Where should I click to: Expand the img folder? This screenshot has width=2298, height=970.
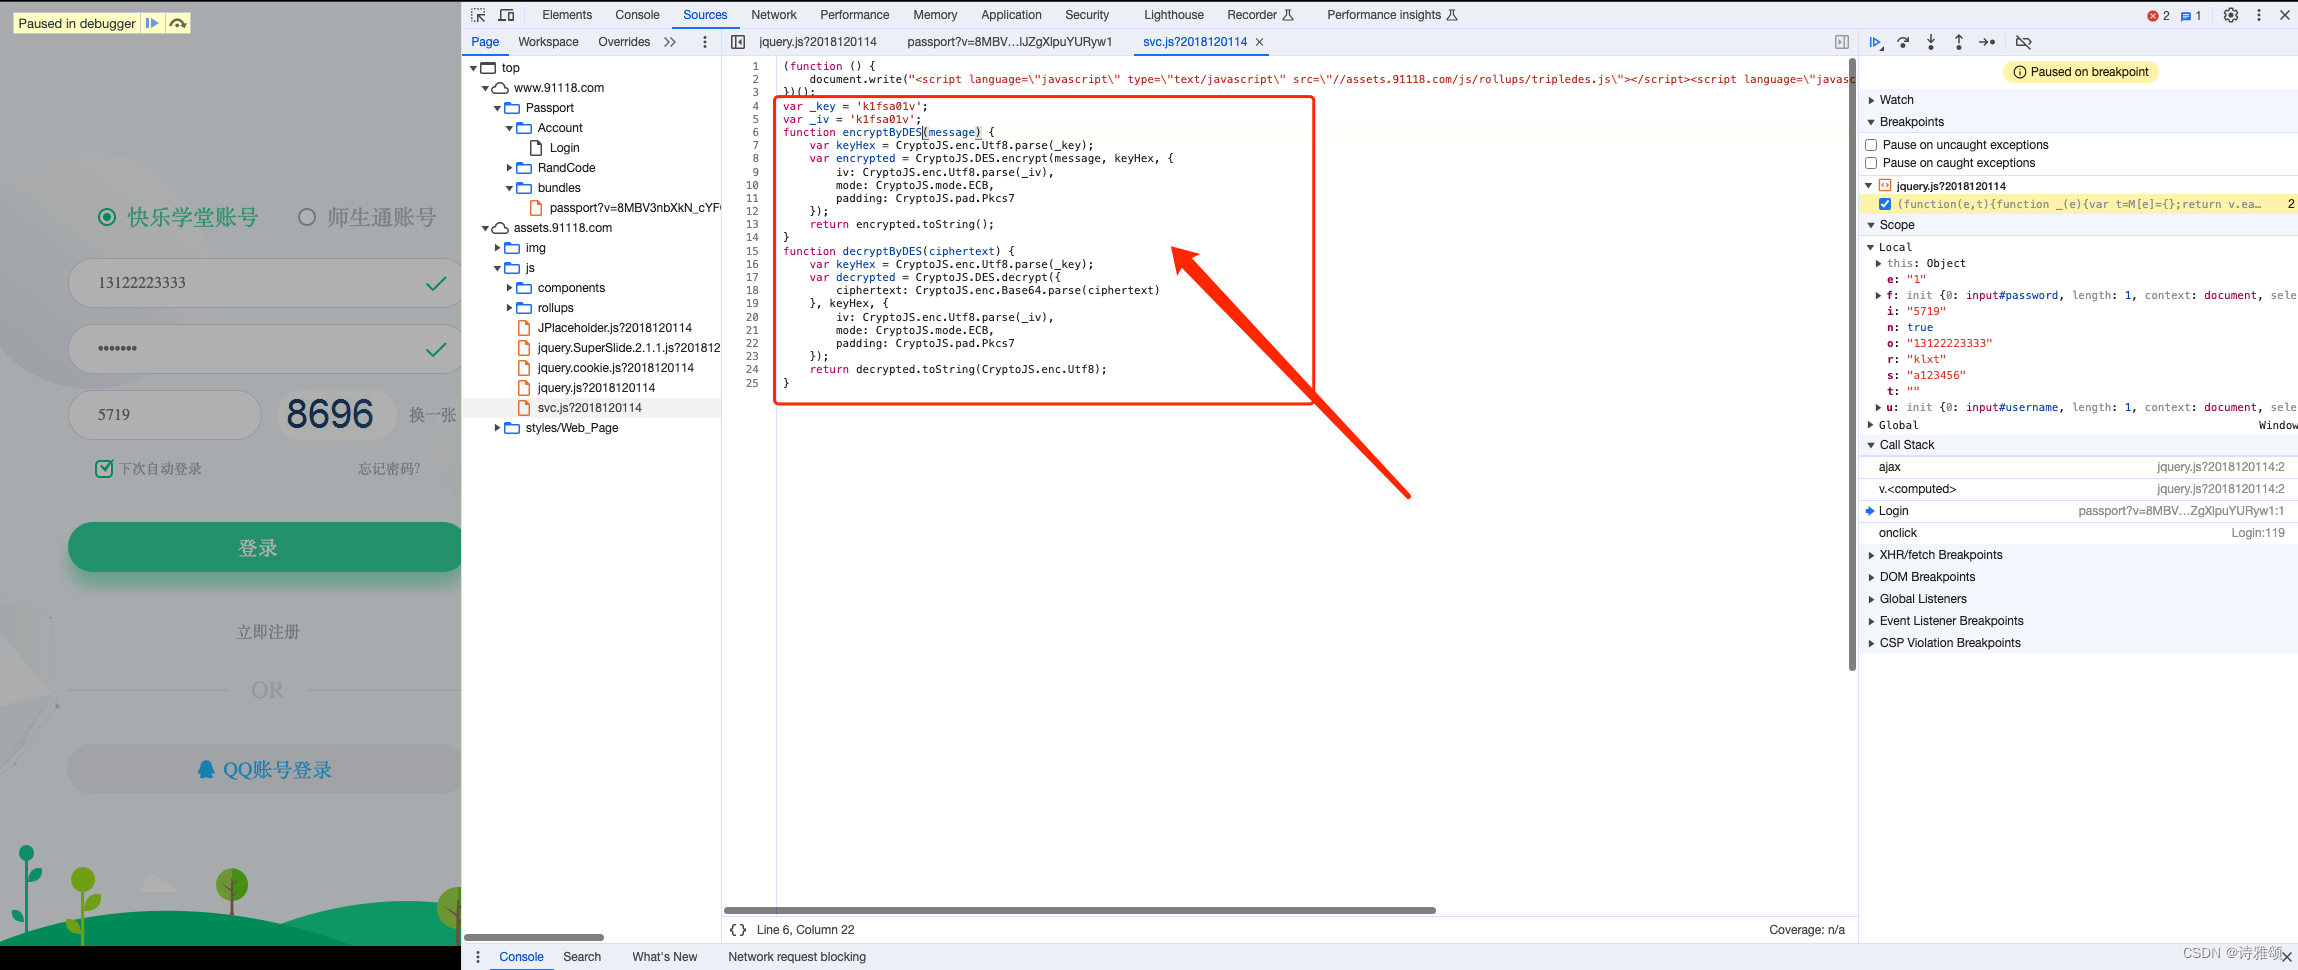click(497, 248)
